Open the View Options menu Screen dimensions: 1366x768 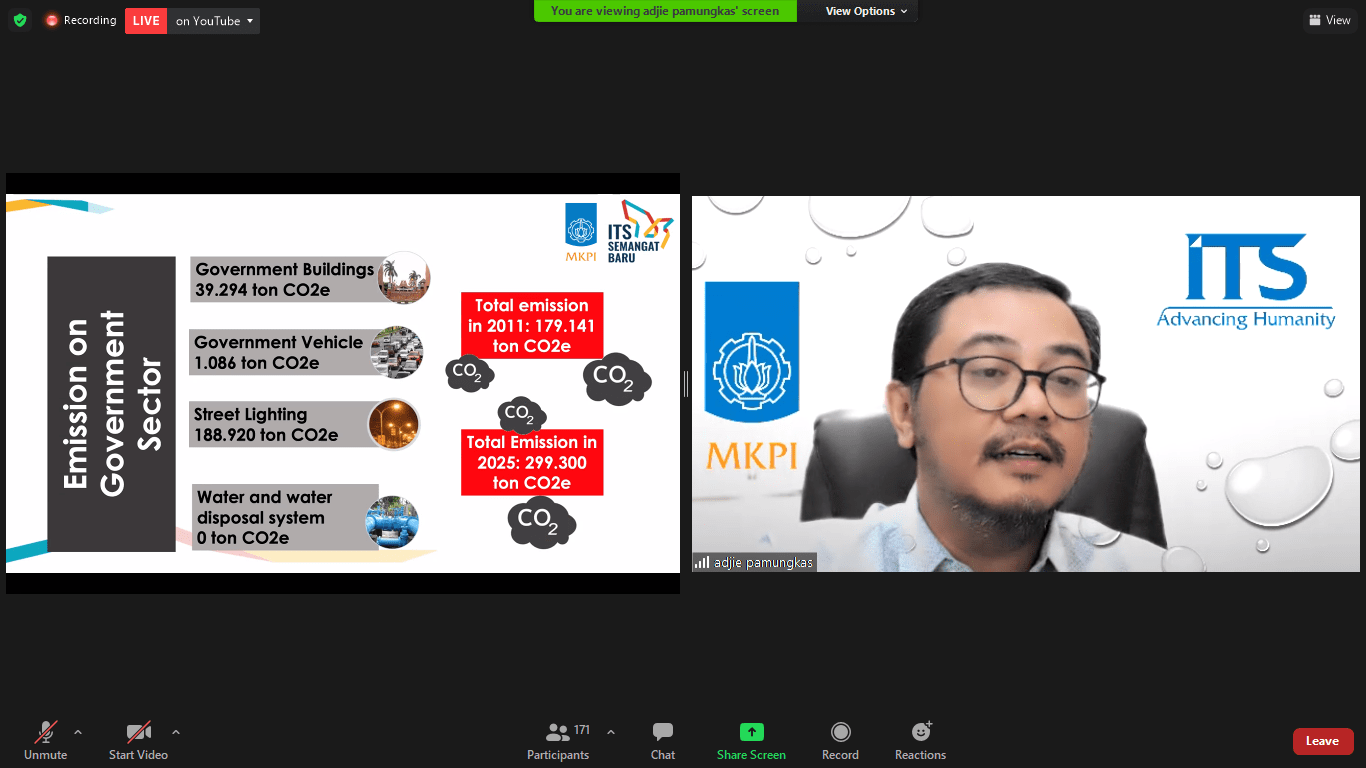866,11
